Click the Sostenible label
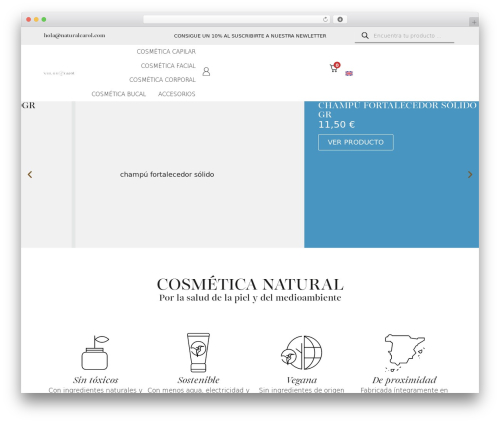This screenshot has width=500, height=423. tap(198, 380)
